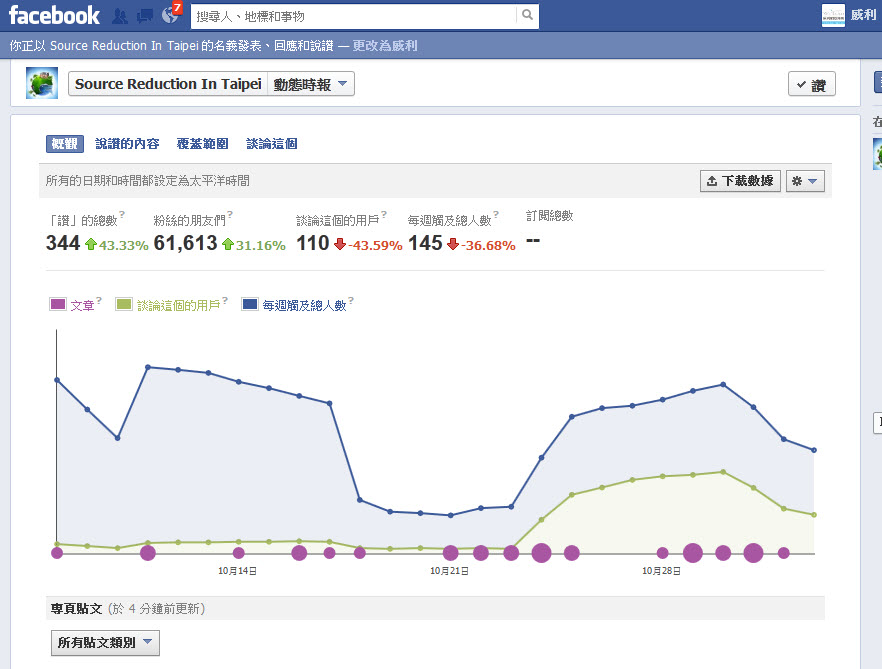Image resolution: width=882 pixels, height=669 pixels.
Task: Click the 更改為威利 link
Action: coord(385,46)
